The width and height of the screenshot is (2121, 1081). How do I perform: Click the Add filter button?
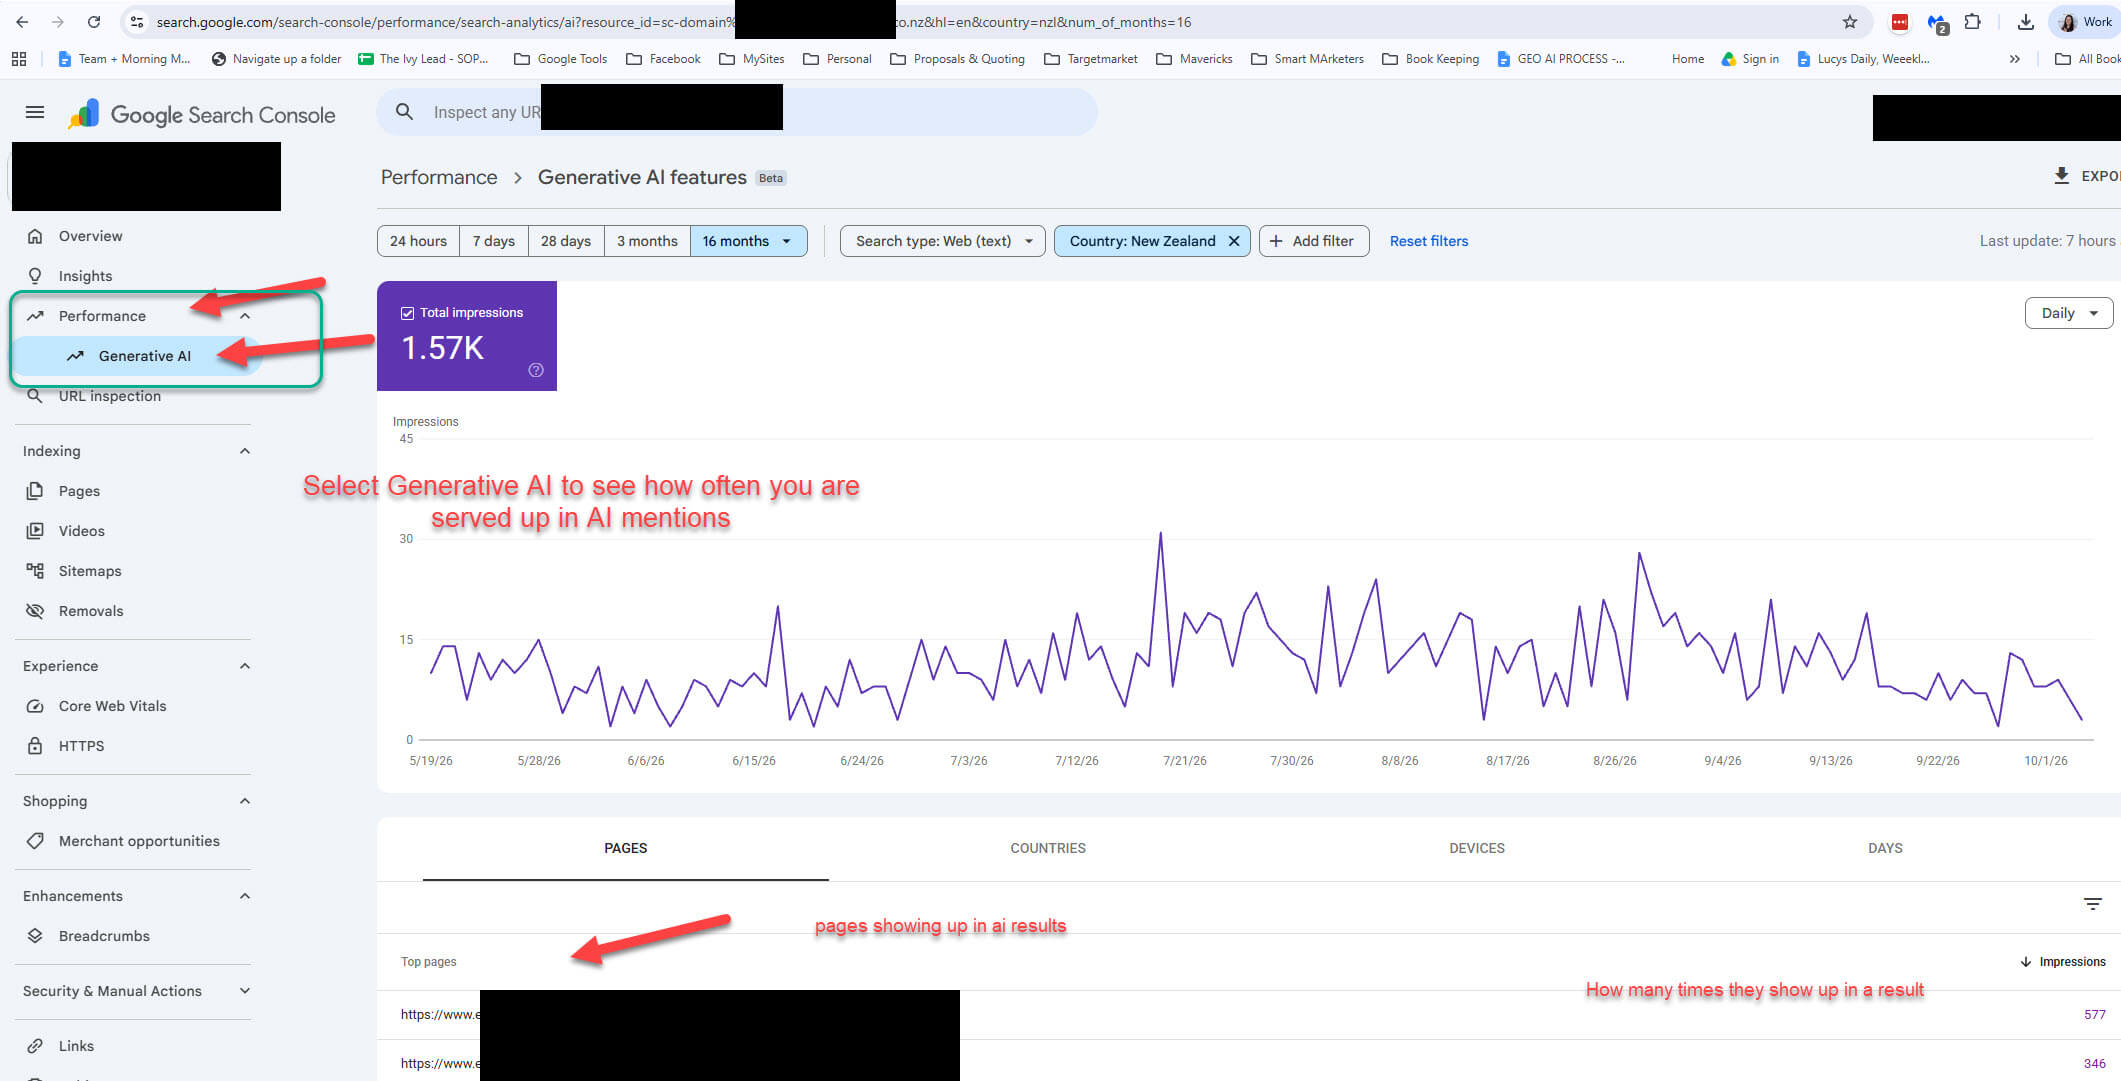[x=1314, y=241]
